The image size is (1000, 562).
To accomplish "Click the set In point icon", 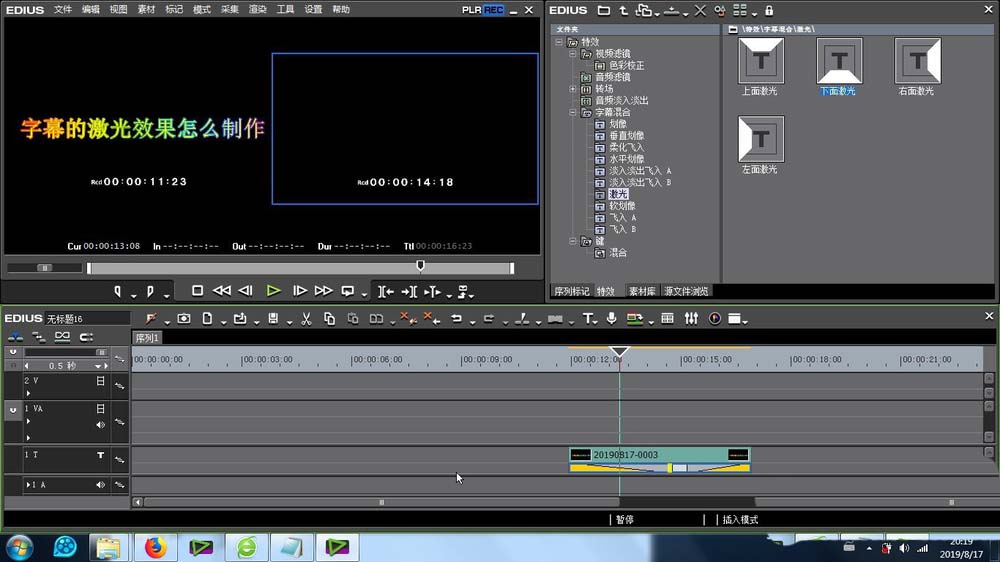I will pos(117,292).
